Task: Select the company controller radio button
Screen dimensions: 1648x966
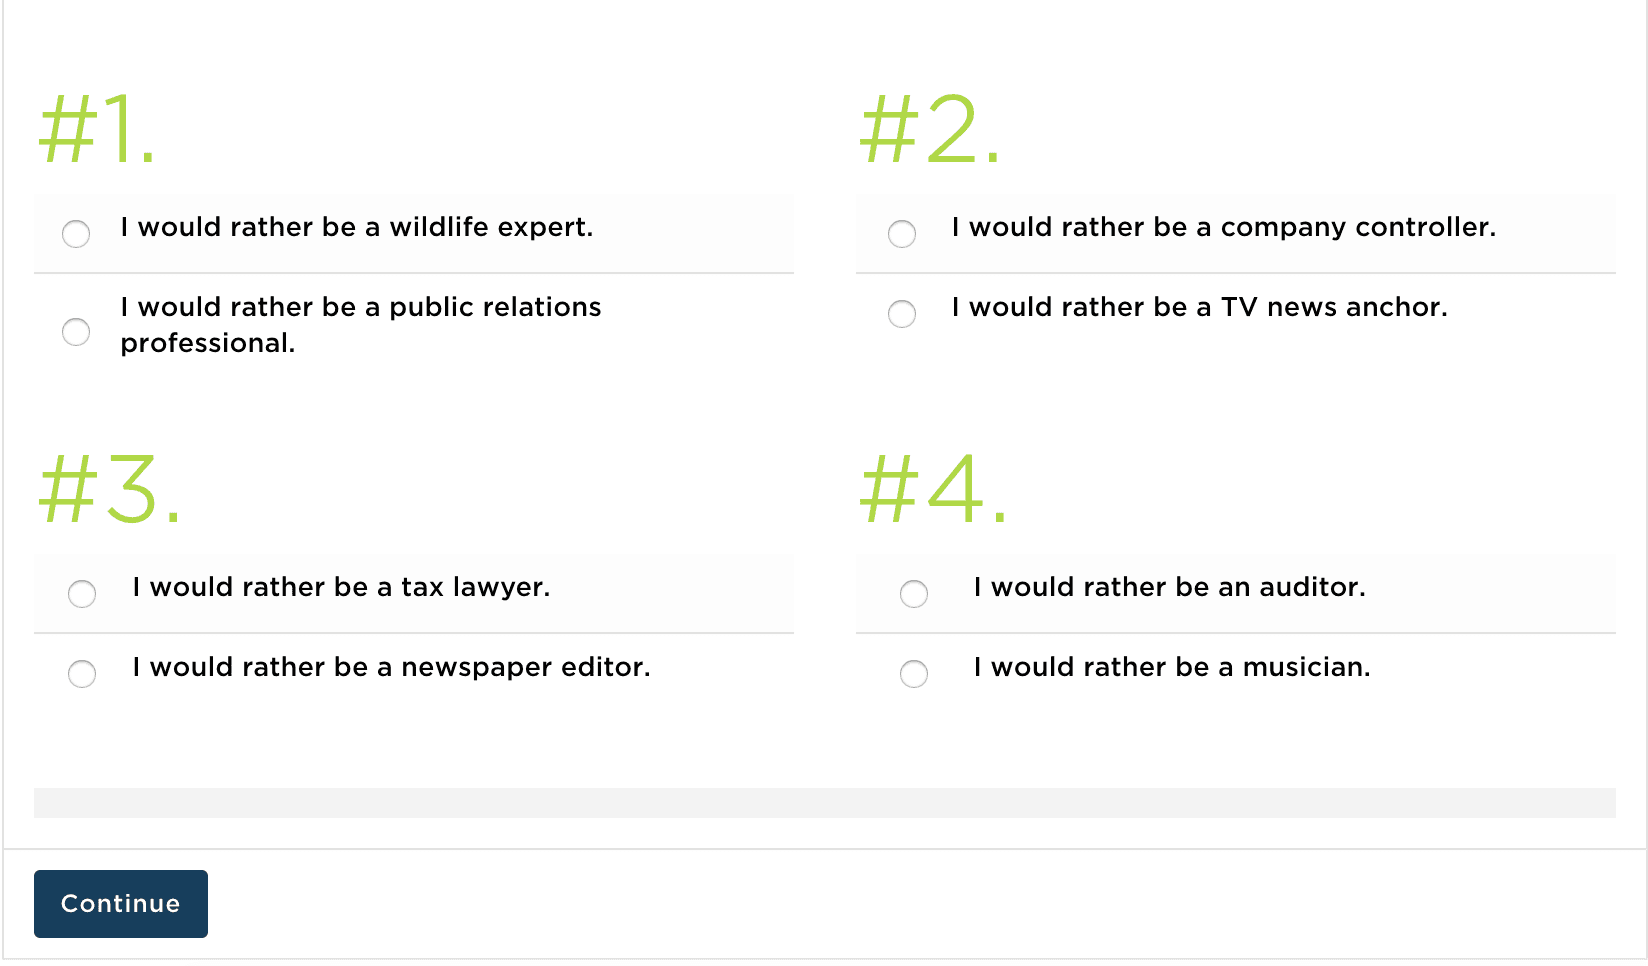Action: (902, 234)
